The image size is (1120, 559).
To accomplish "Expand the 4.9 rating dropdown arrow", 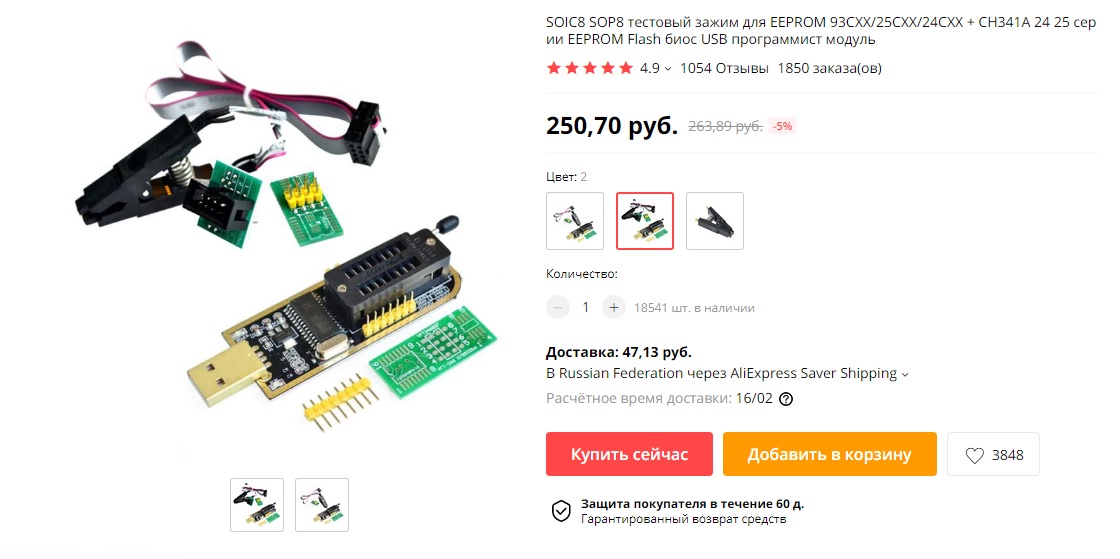I will (668, 69).
